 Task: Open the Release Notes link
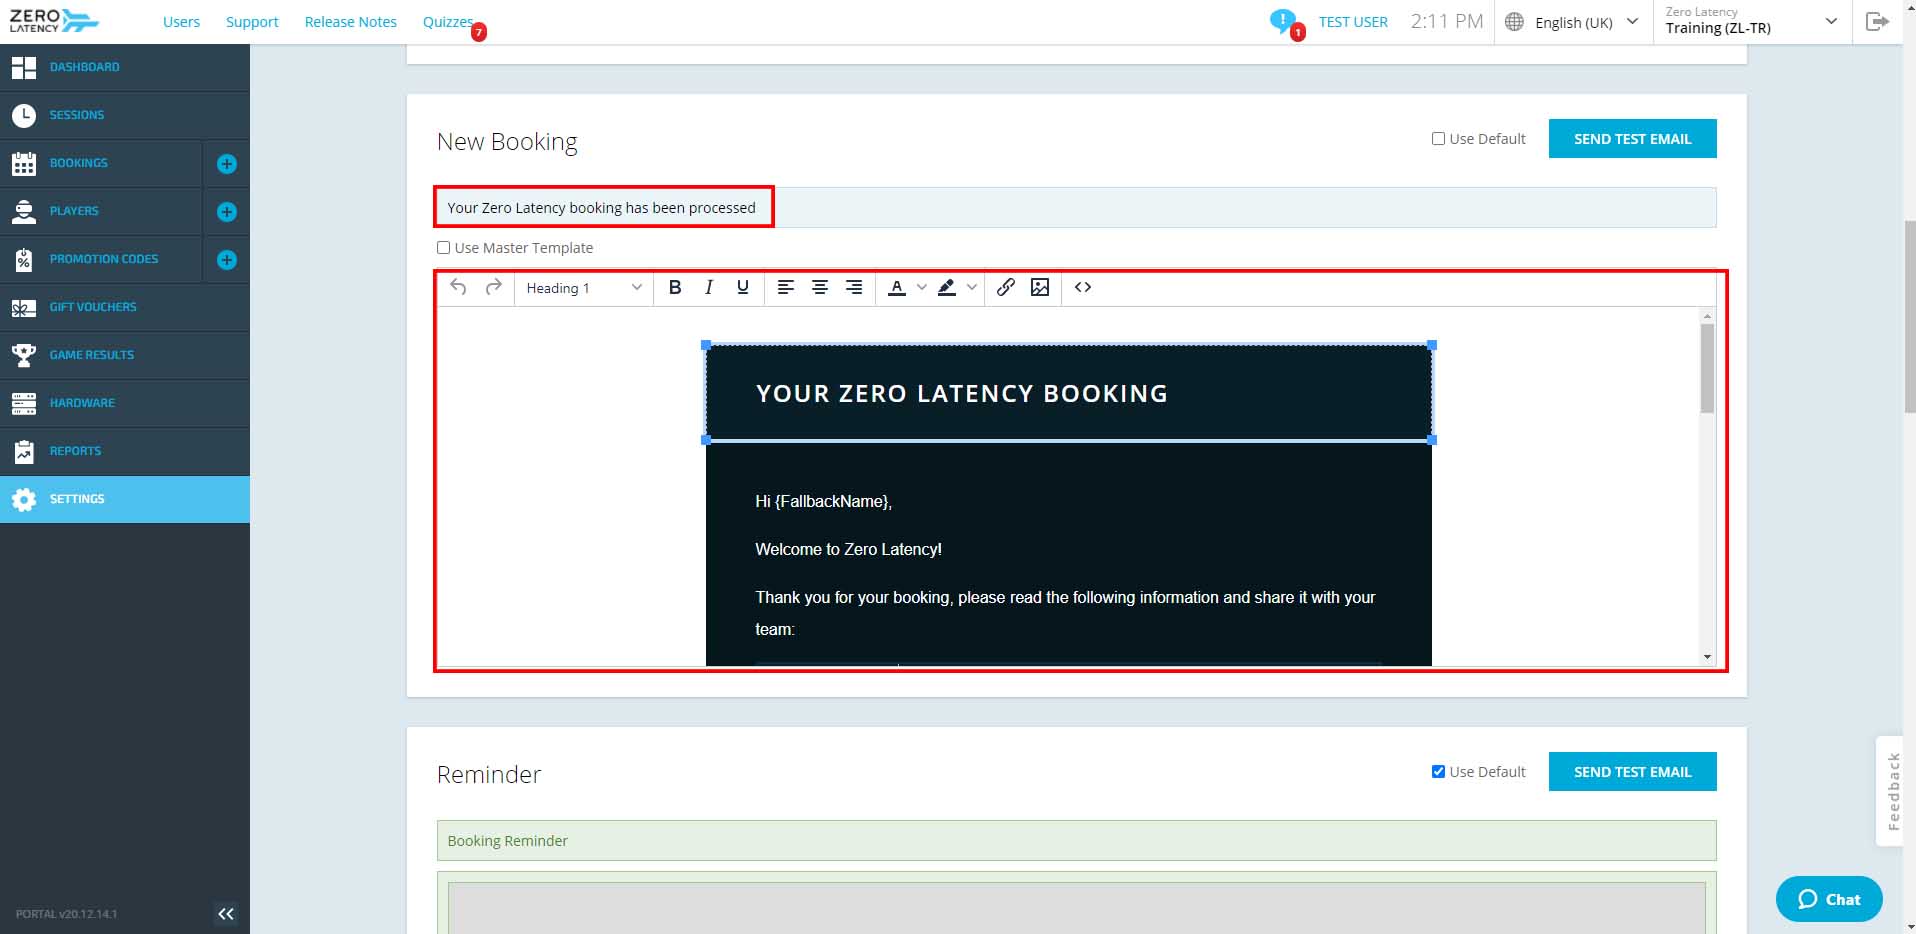point(350,22)
